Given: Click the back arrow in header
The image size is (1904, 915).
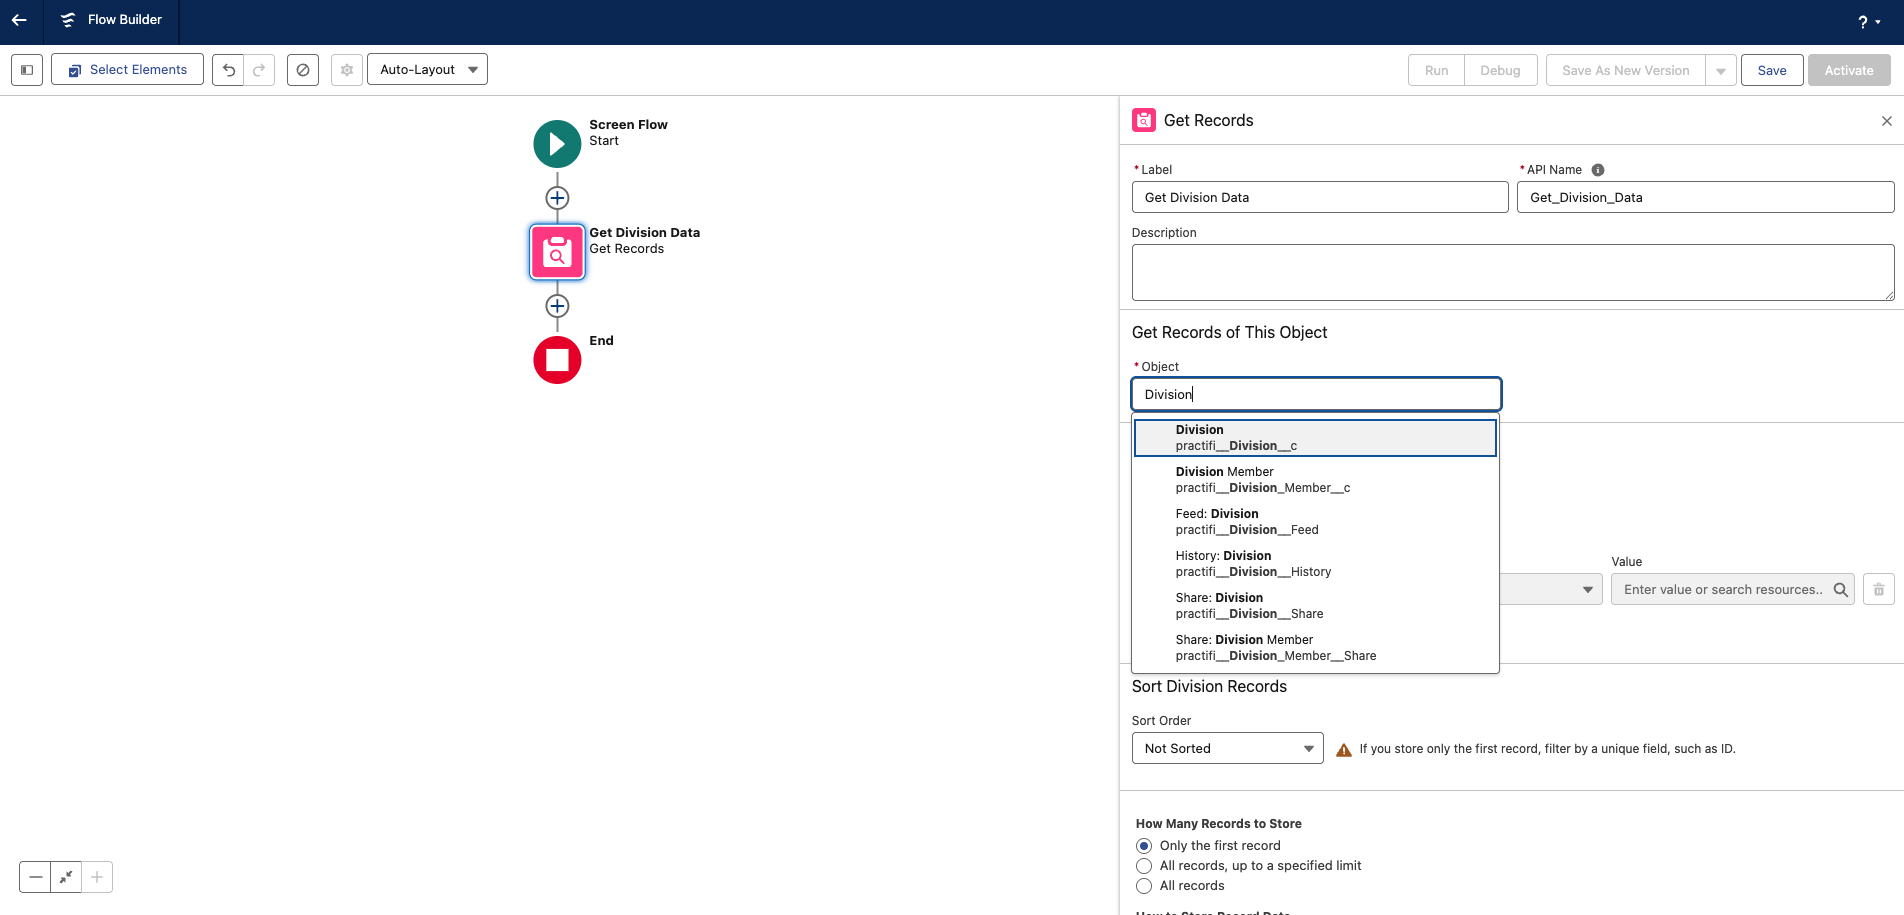Looking at the screenshot, I should click(19, 20).
